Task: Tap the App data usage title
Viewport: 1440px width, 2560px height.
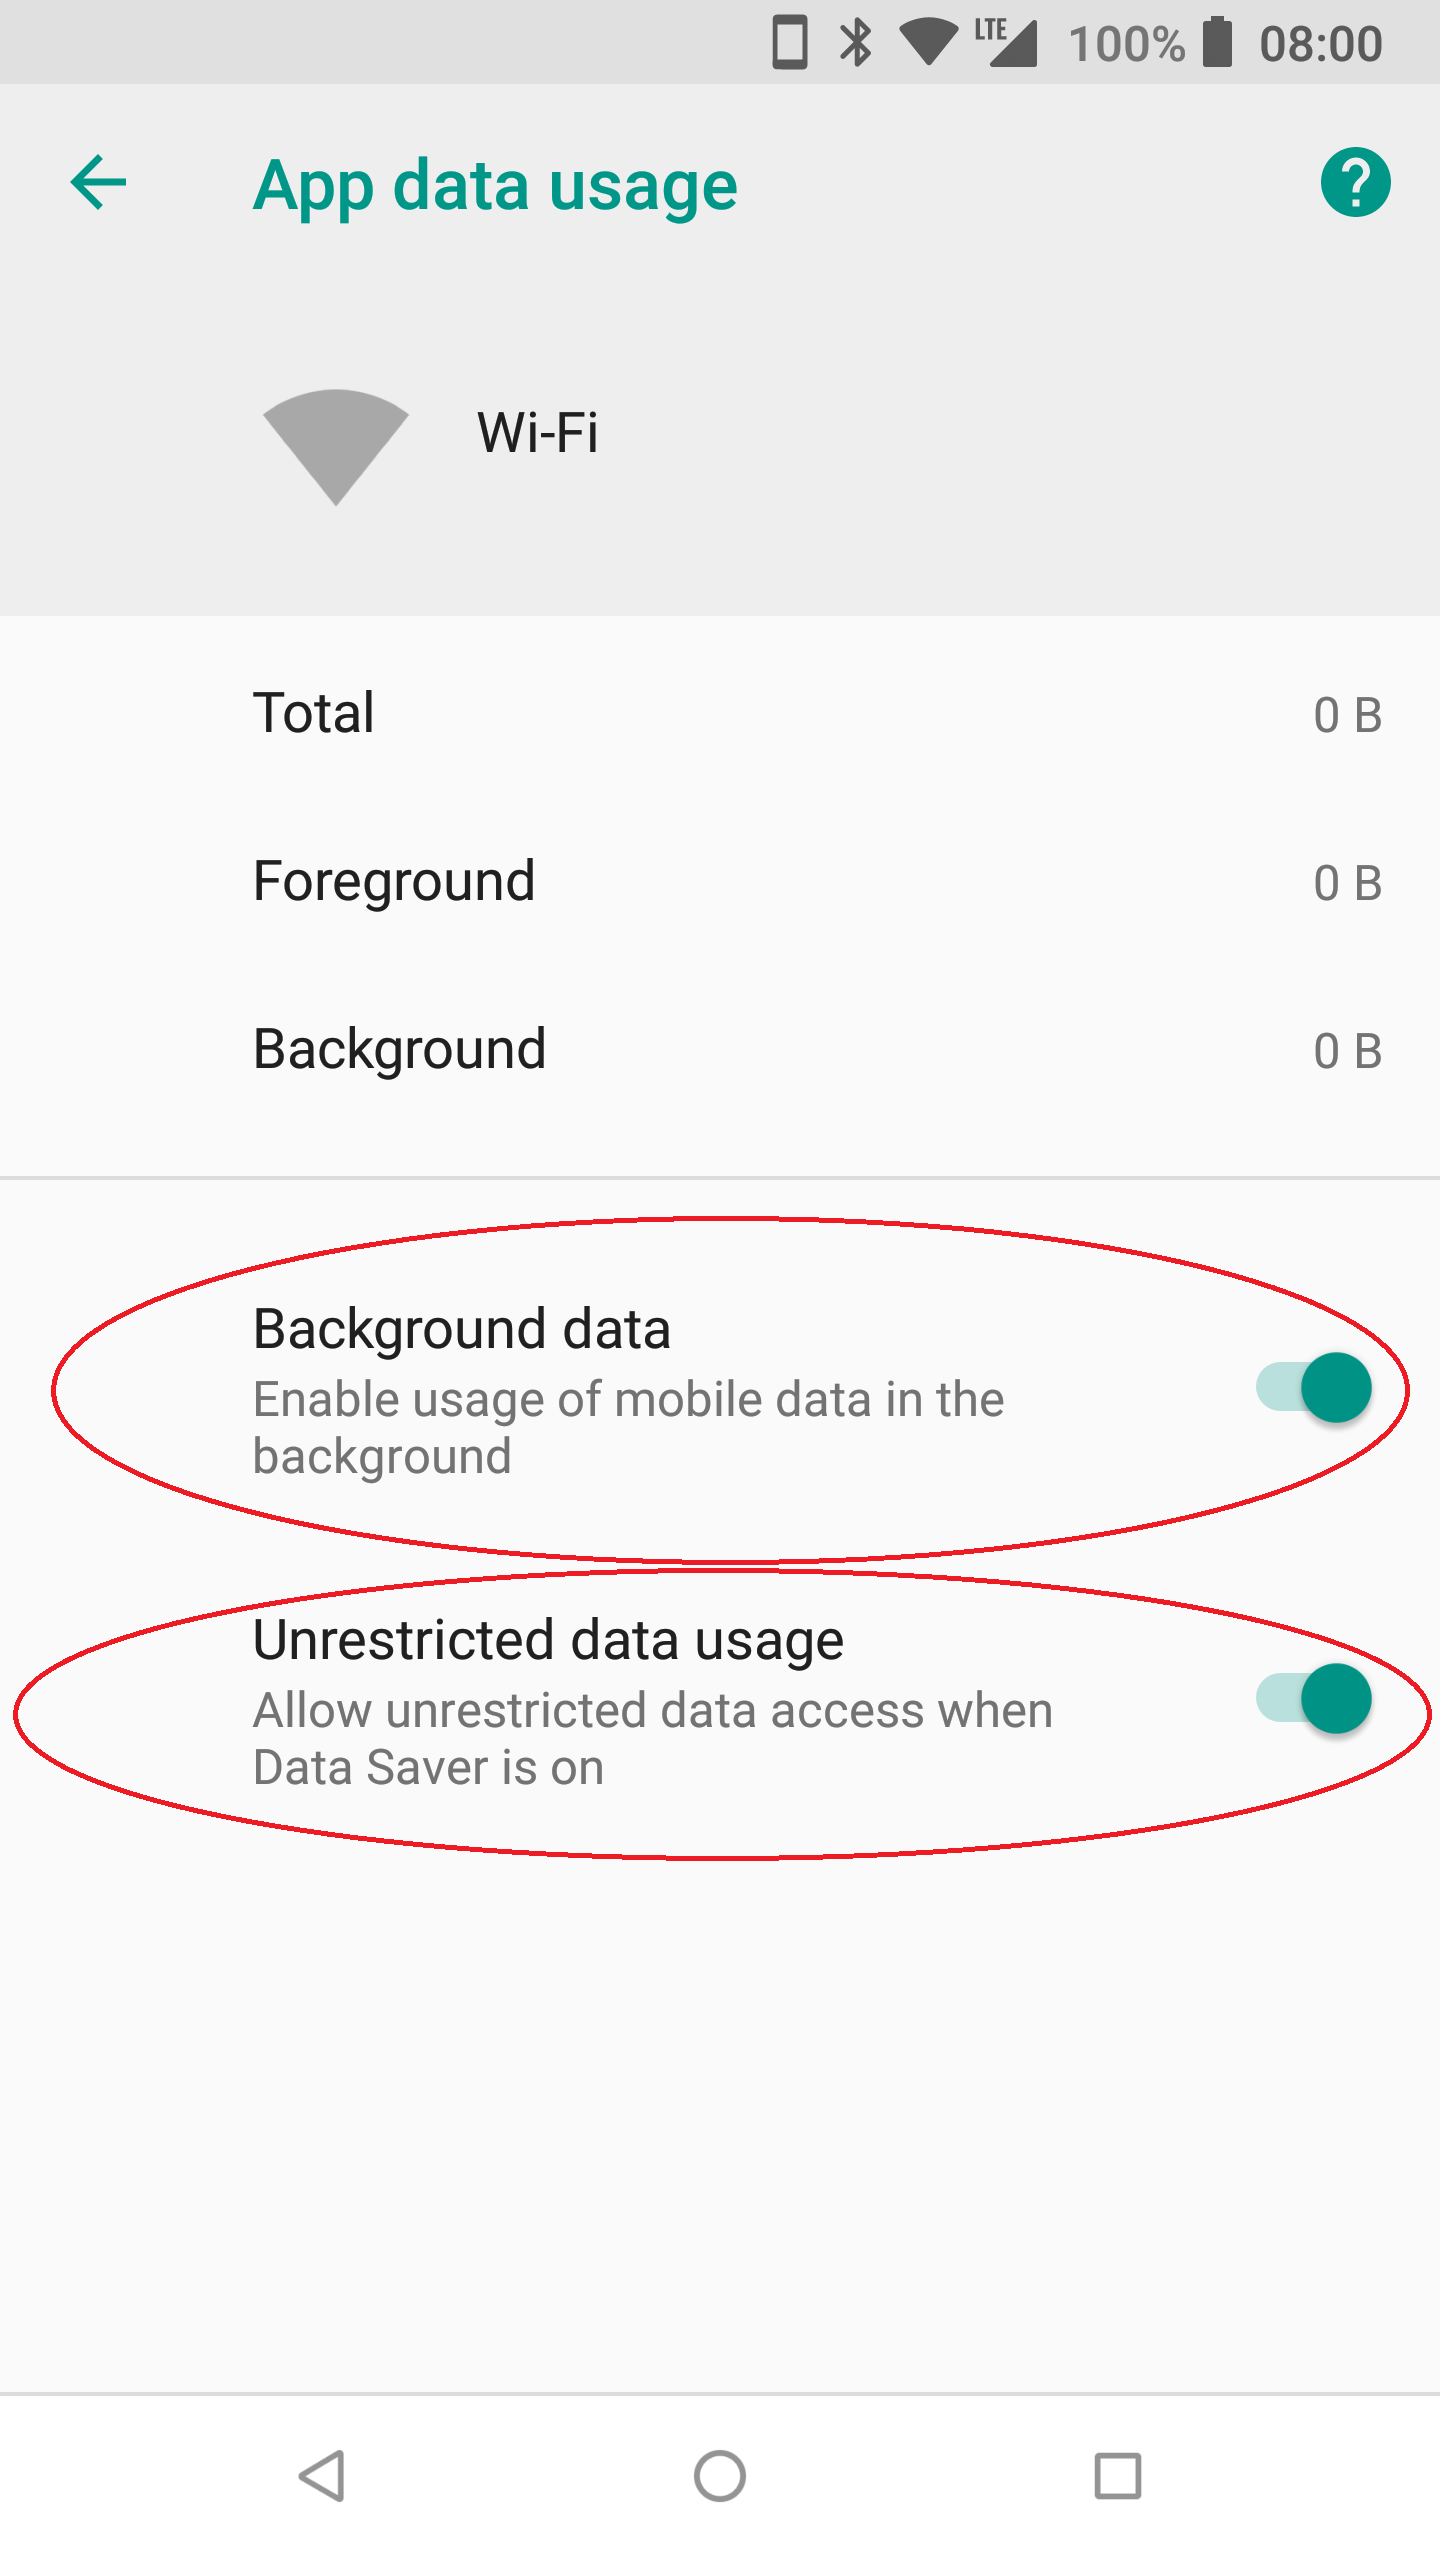Action: [x=495, y=186]
